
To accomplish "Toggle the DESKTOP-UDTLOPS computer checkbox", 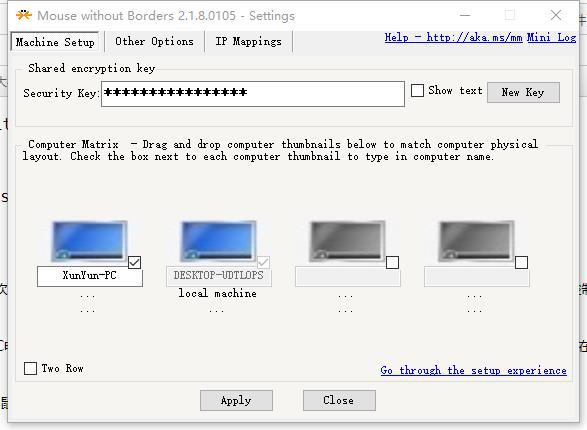I will click(x=264, y=262).
